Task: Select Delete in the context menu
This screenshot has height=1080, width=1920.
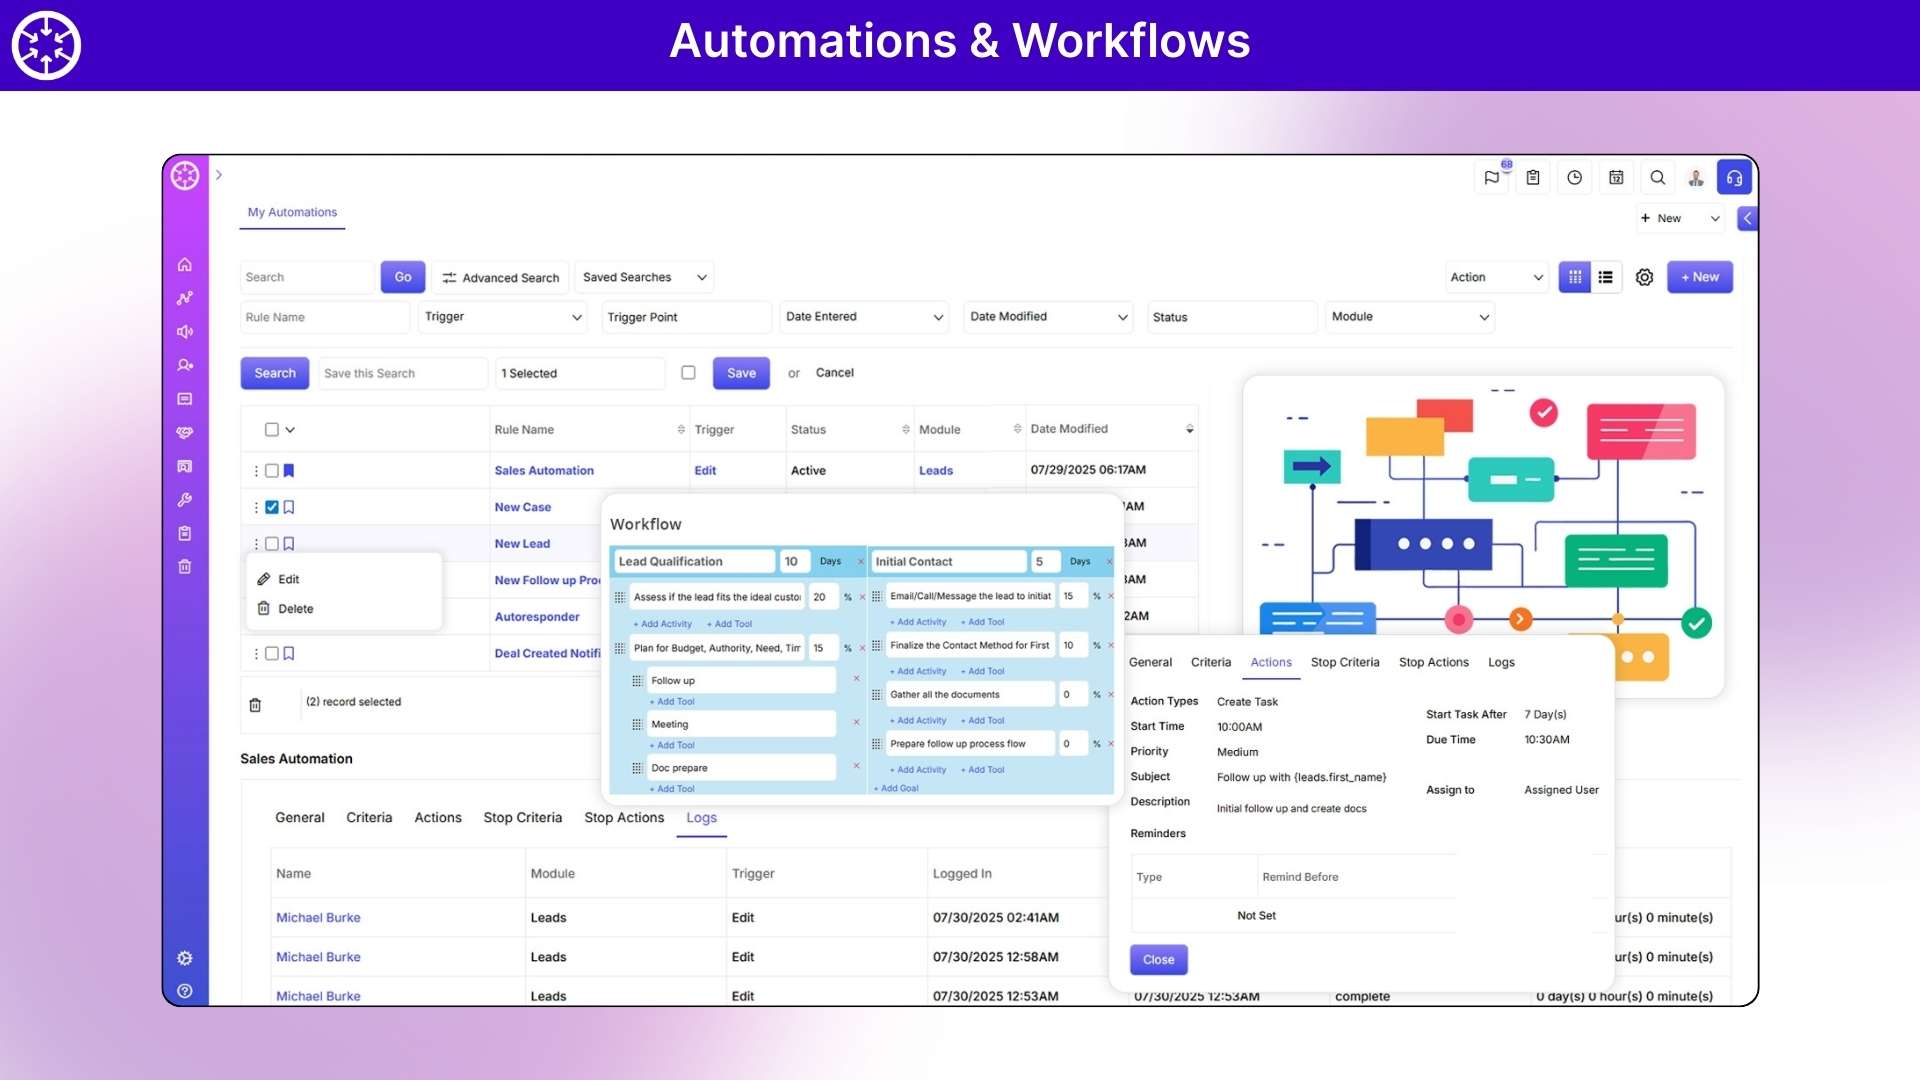Action: pos(295,608)
